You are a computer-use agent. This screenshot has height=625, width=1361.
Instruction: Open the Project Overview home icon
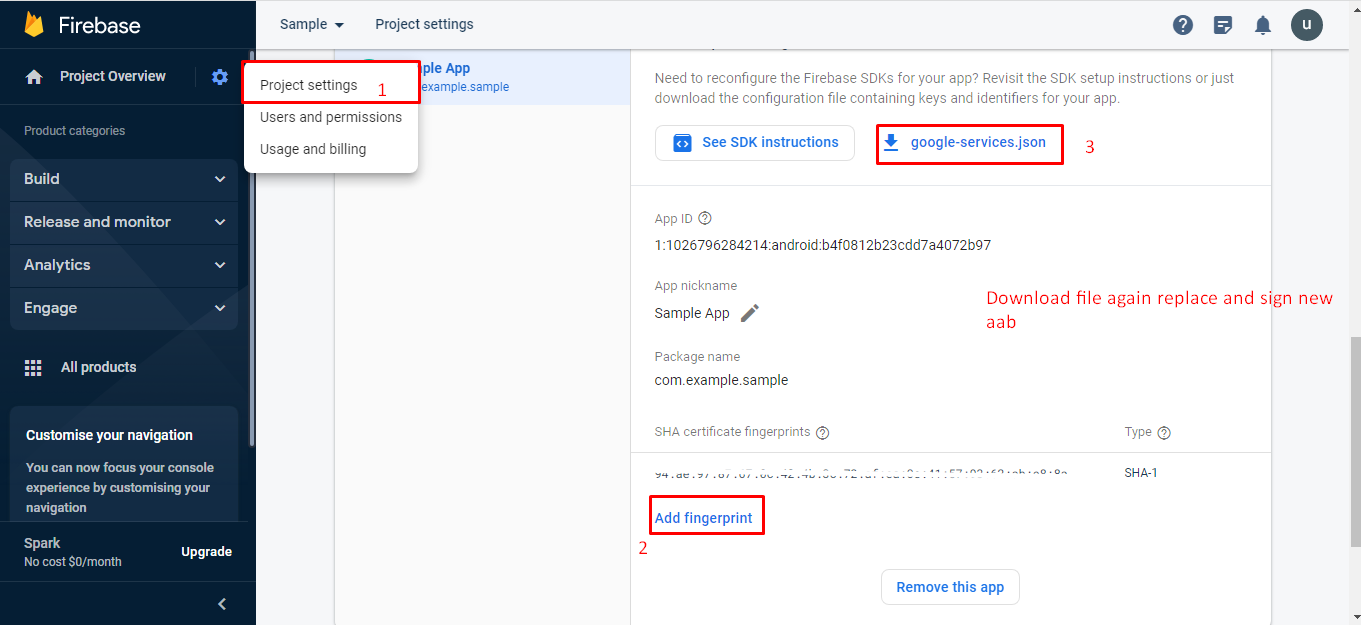point(34,77)
